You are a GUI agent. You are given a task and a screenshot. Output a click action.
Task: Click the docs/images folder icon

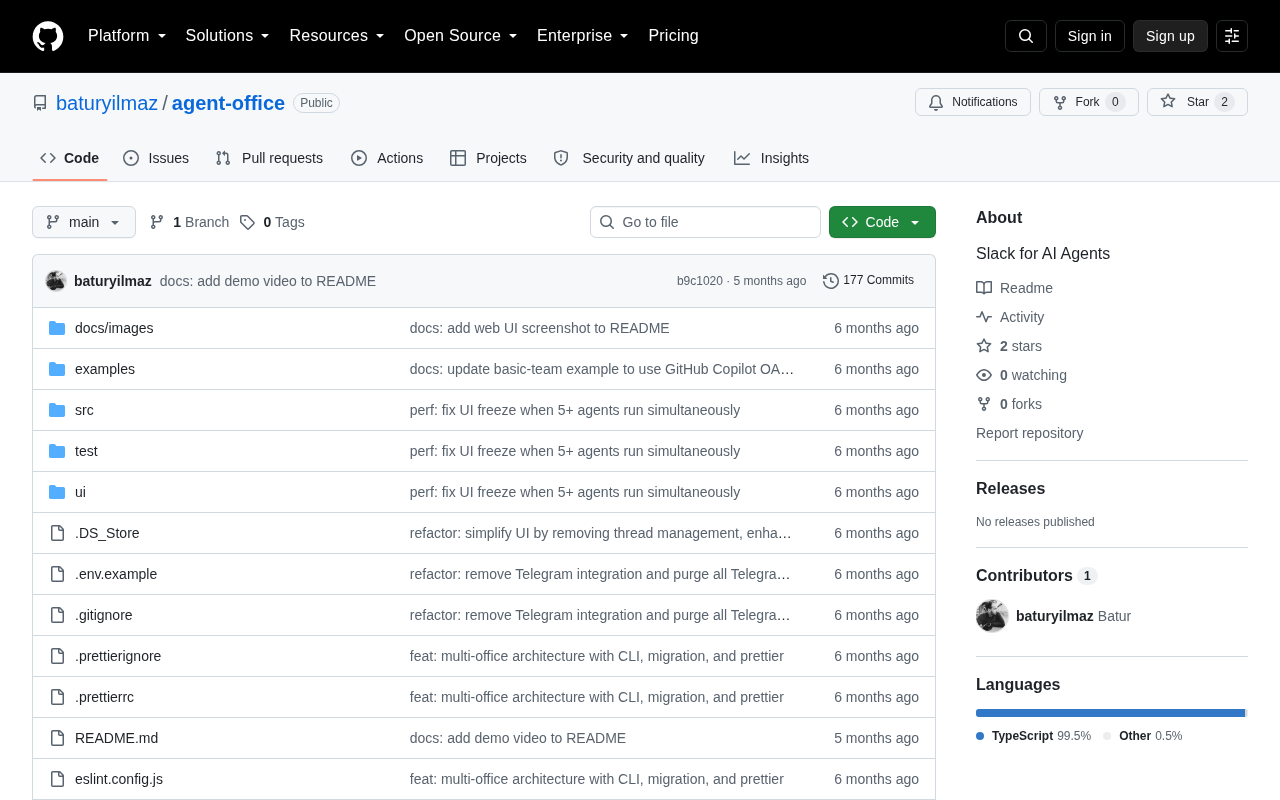tap(57, 328)
